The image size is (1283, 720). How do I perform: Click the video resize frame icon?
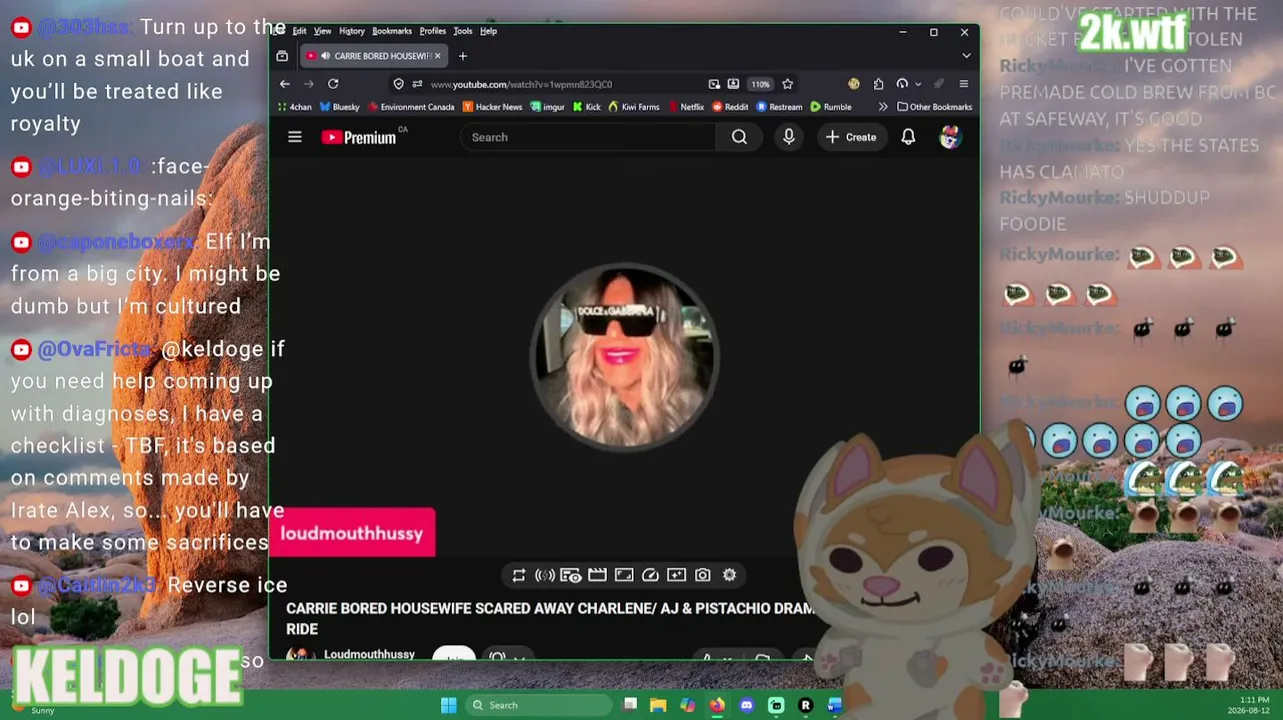click(624, 575)
